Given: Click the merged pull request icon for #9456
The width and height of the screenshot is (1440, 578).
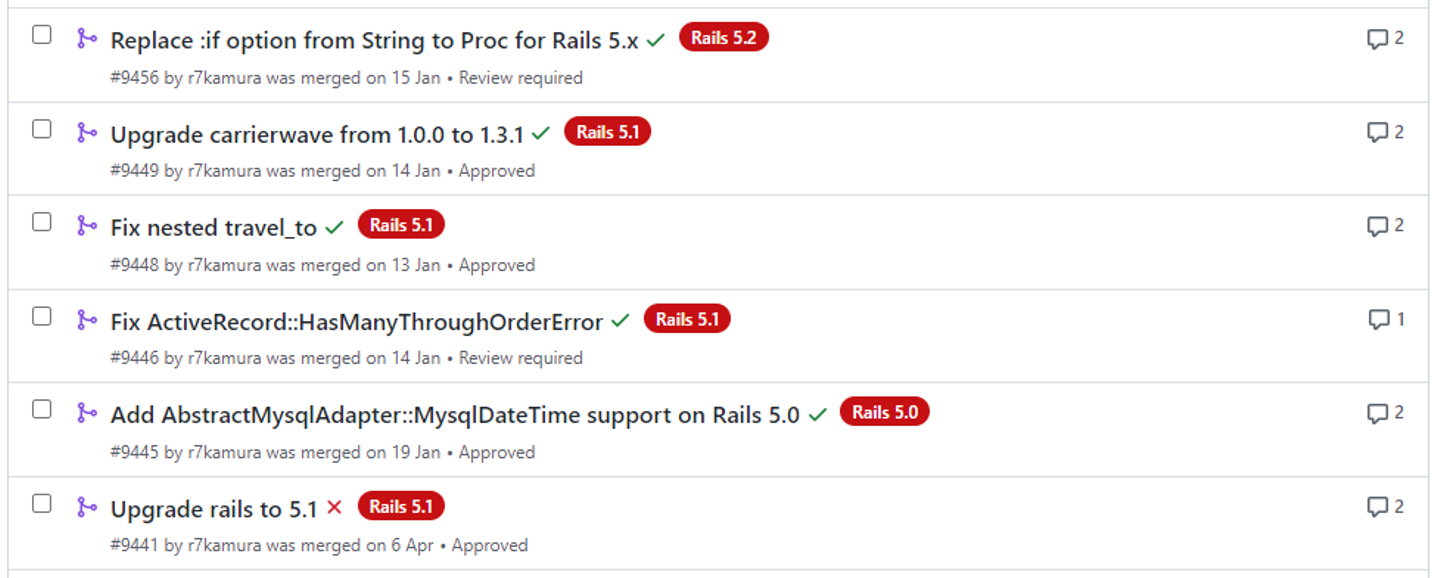Looking at the screenshot, I should [87, 39].
